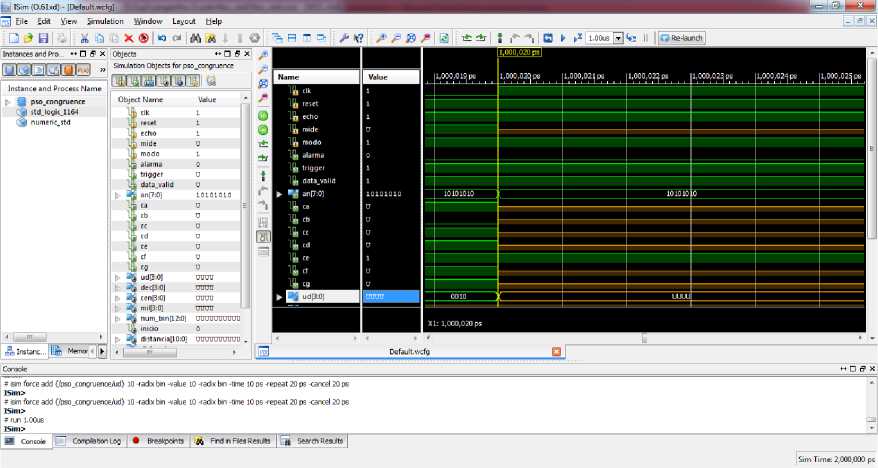The width and height of the screenshot is (878, 468).
Task: Open the Layout menu
Action: [x=183, y=21]
